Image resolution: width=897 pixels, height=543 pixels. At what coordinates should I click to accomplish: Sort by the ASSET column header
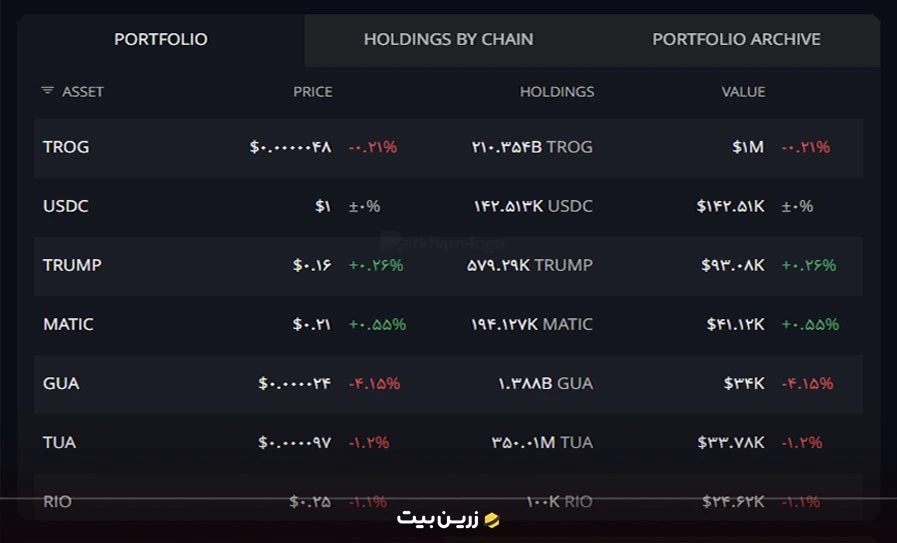click(x=83, y=92)
